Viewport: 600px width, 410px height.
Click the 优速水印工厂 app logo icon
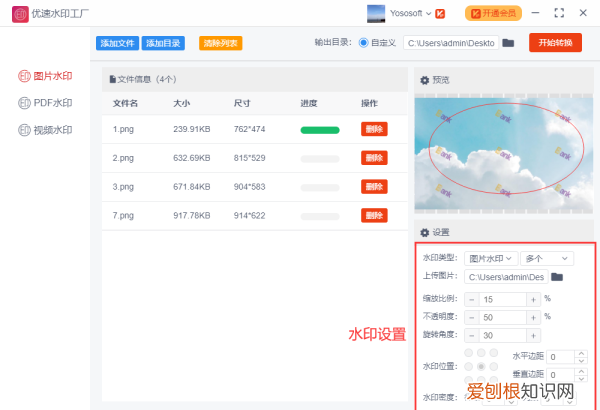pos(20,14)
